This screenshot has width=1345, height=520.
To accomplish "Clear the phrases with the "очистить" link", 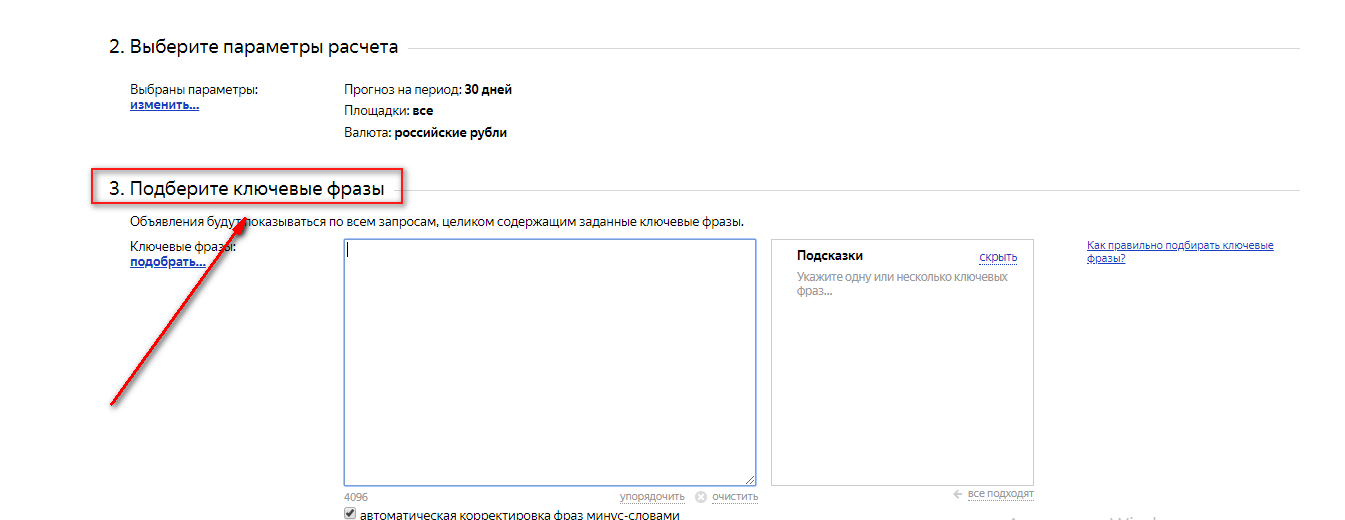I will pyautogui.click(x=735, y=497).
